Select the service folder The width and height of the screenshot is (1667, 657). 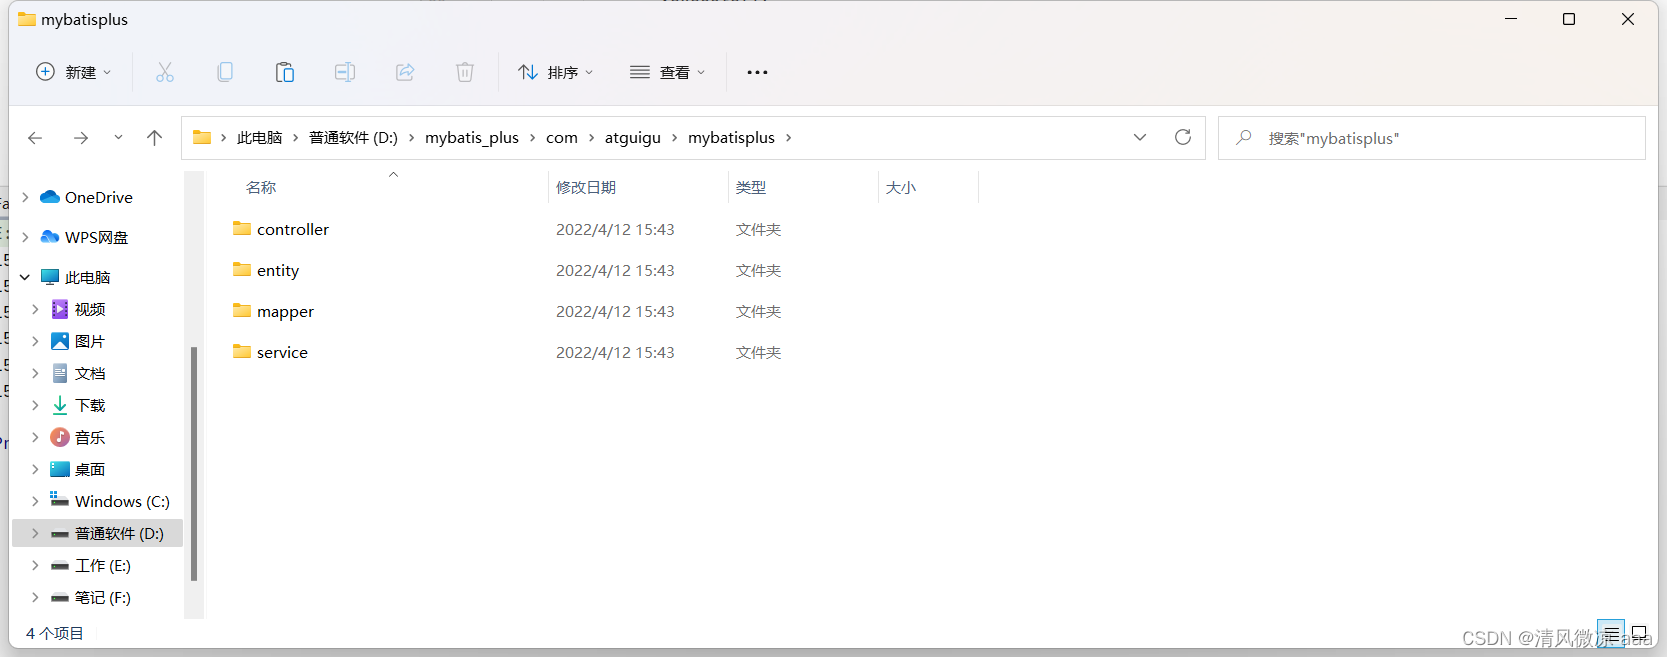[282, 352]
